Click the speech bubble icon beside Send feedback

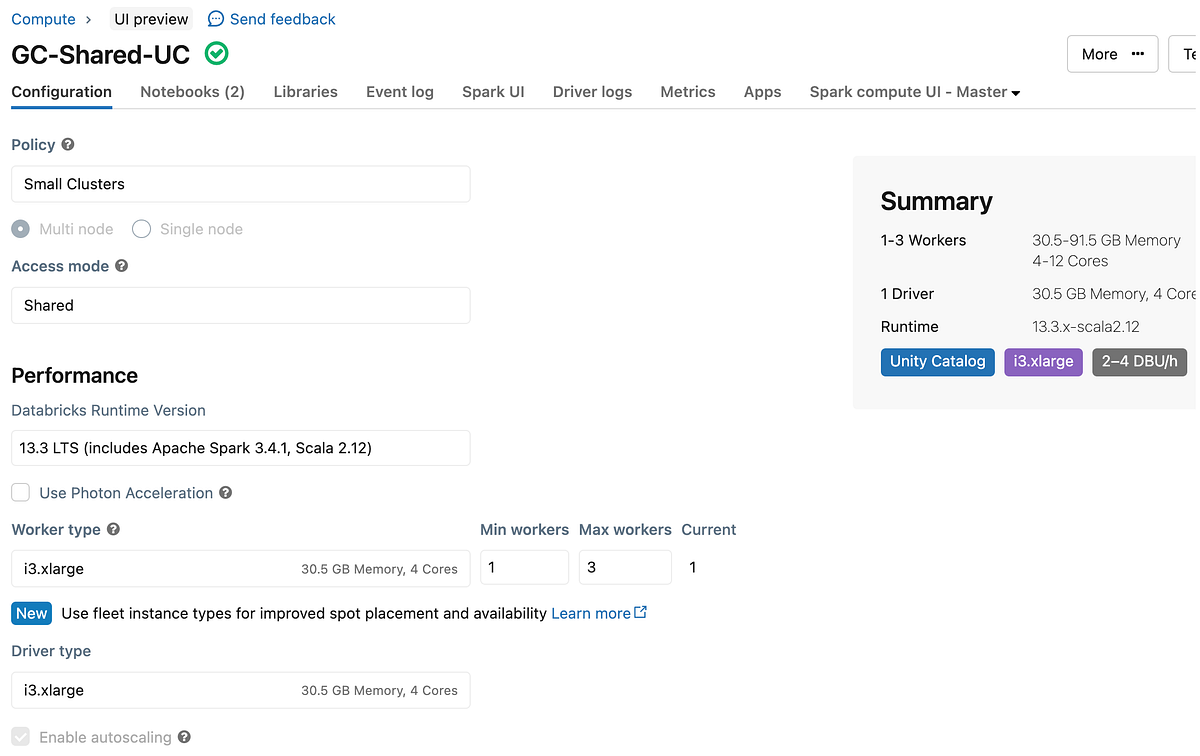click(x=215, y=18)
